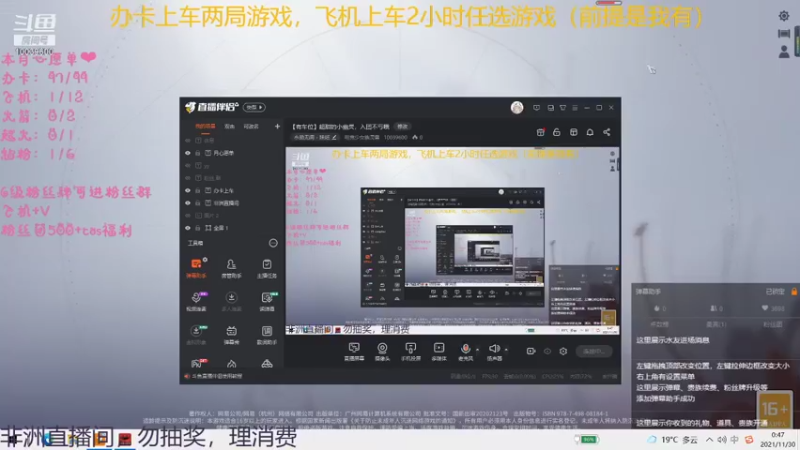This screenshot has height=450, width=800.
Task: Select the first scene tab (highlighted orange)
Action: pyautogui.click(x=205, y=127)
